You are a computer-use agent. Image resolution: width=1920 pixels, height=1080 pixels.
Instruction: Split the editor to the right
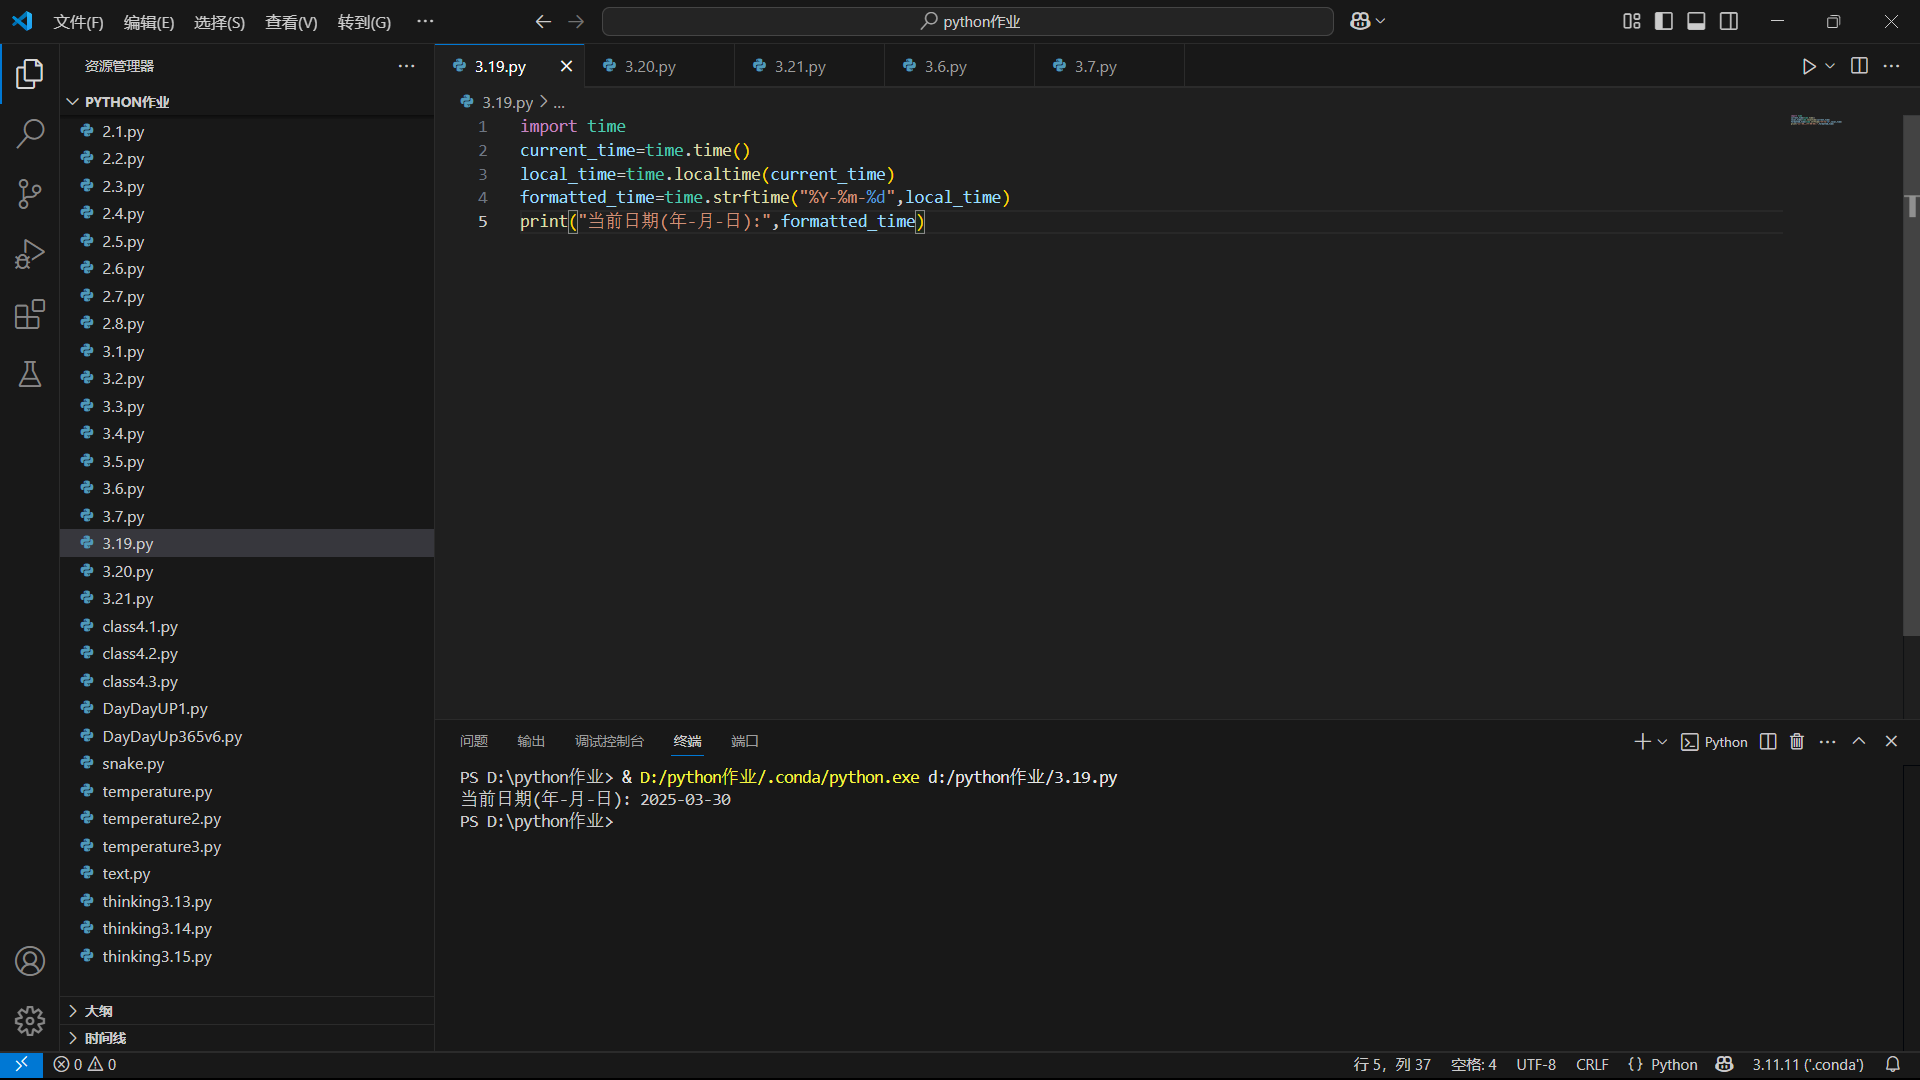click(x=1859, y=66)
